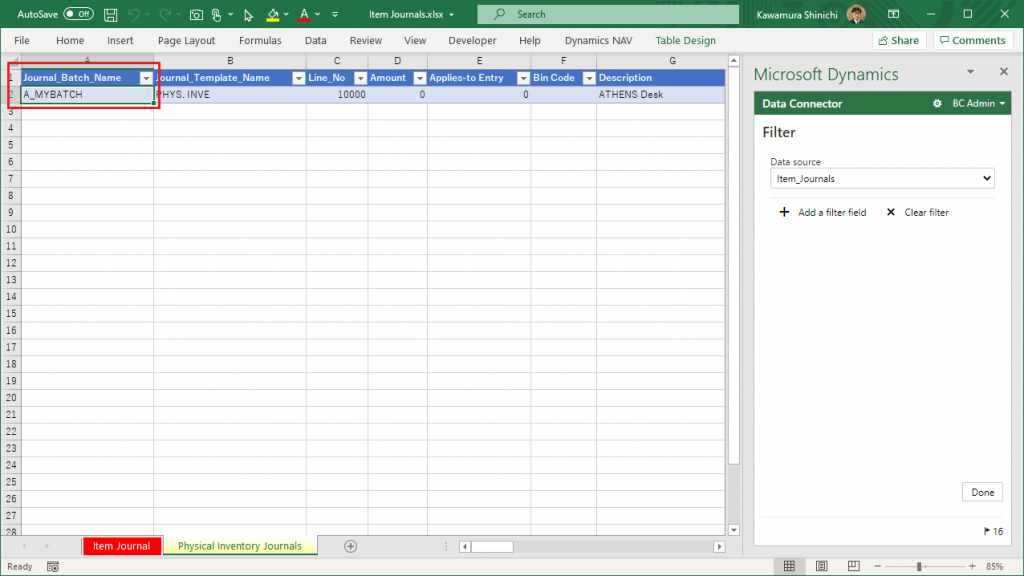1024x576 pixels.
Task: Click the zoom slider handle
Action: point(919,567)
